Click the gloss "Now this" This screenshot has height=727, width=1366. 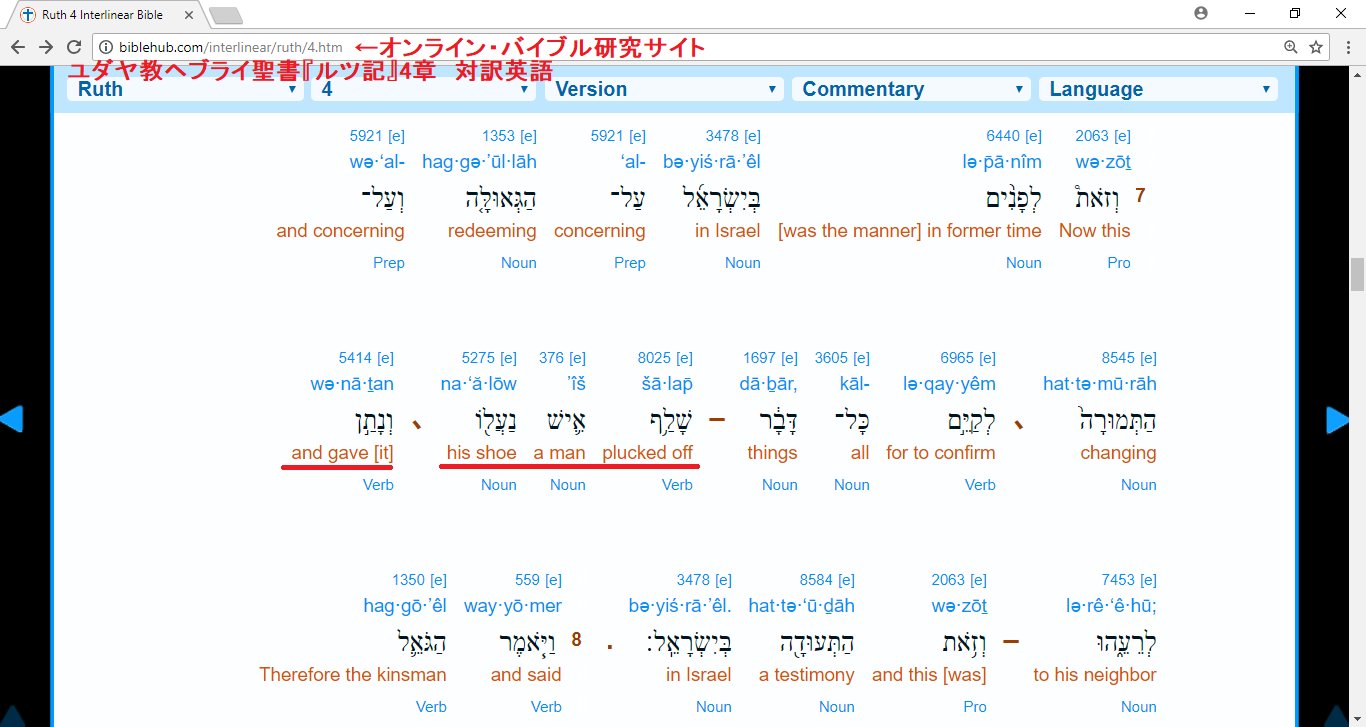pos(1095,231)
